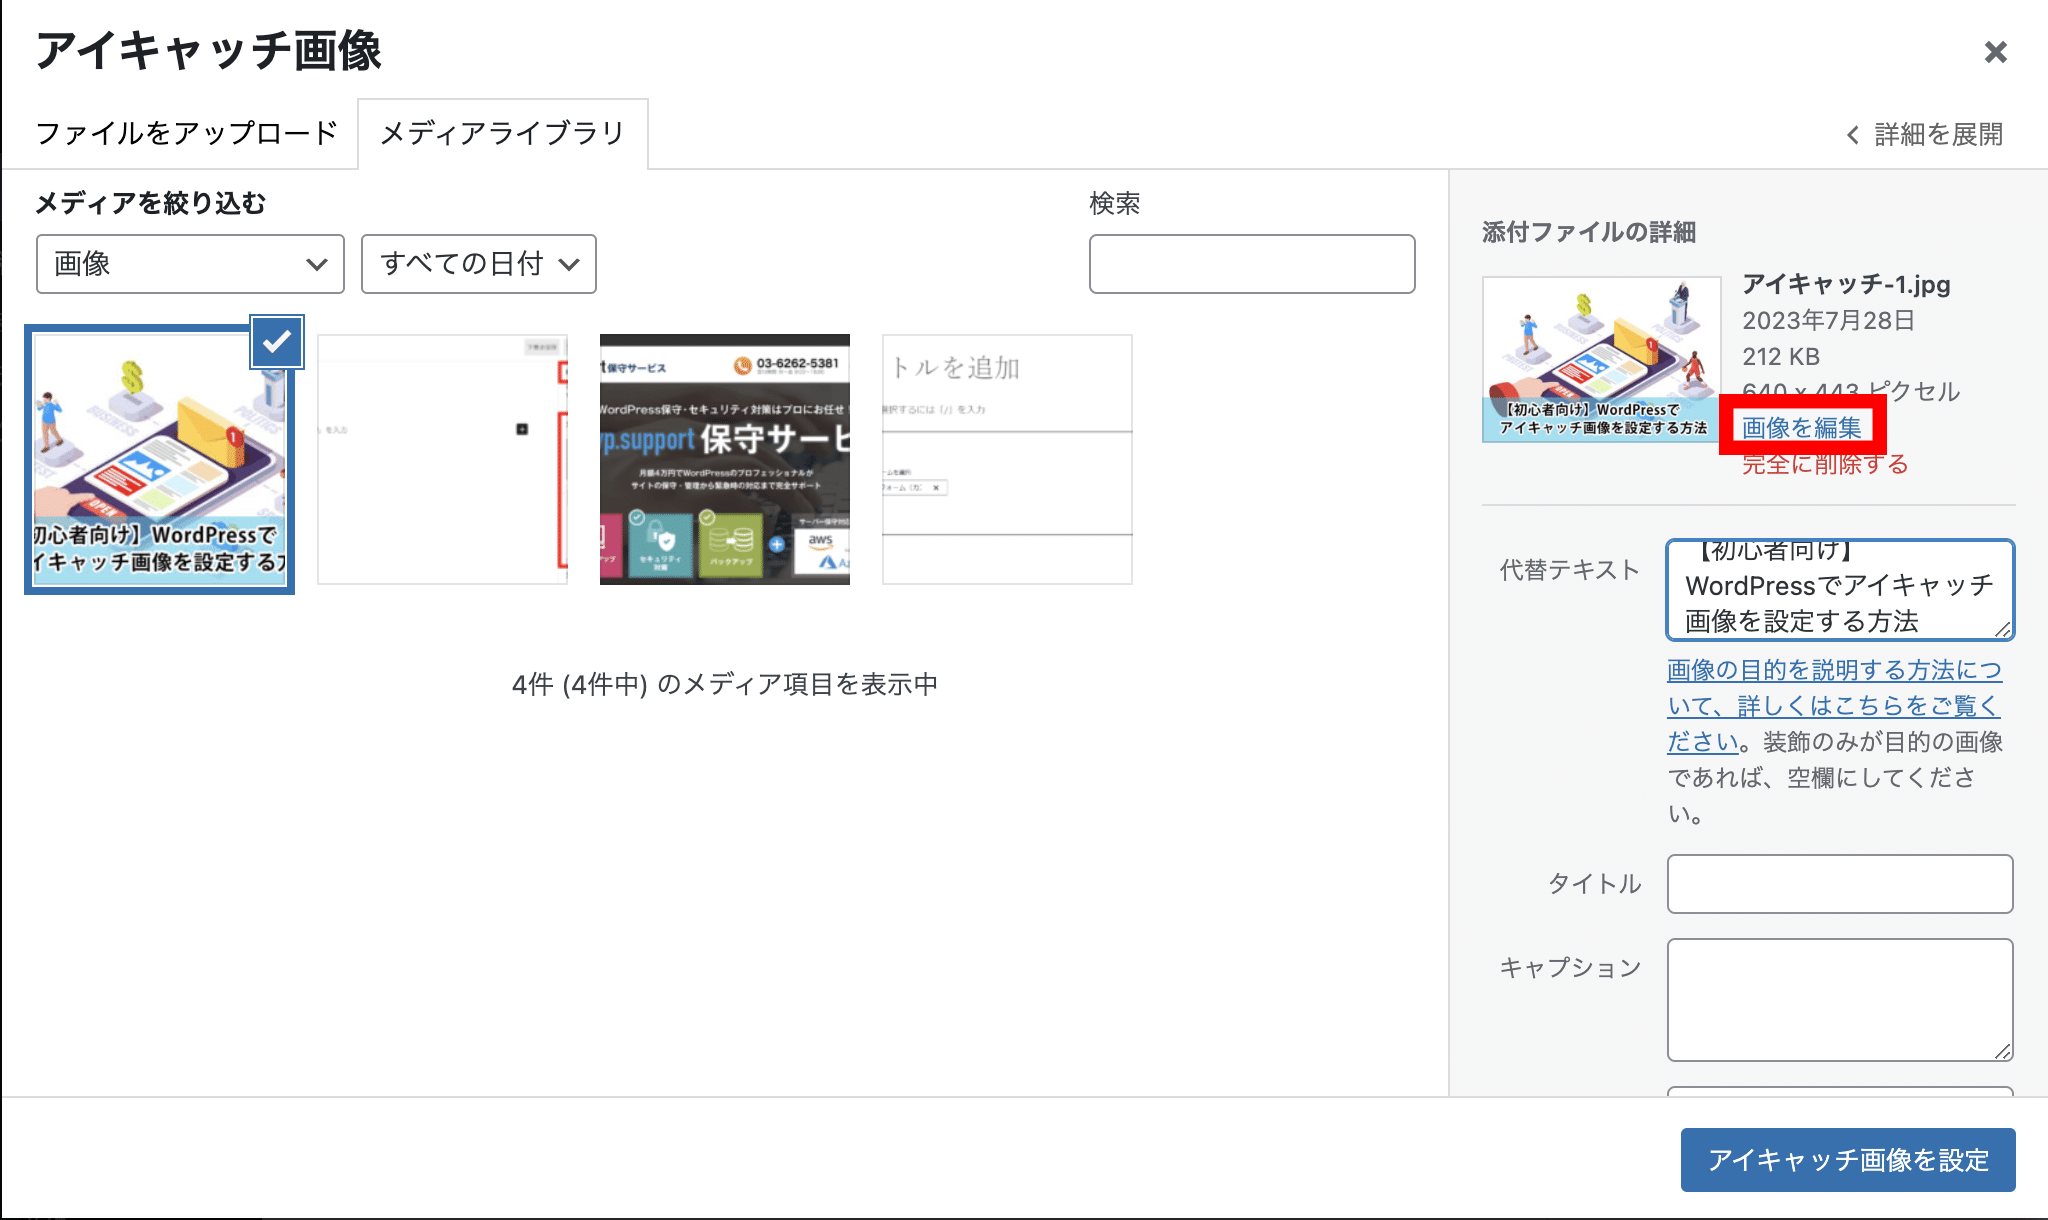Click the 画像を編集 link
The image size is (2048, 1220).
pos(1801,427)
